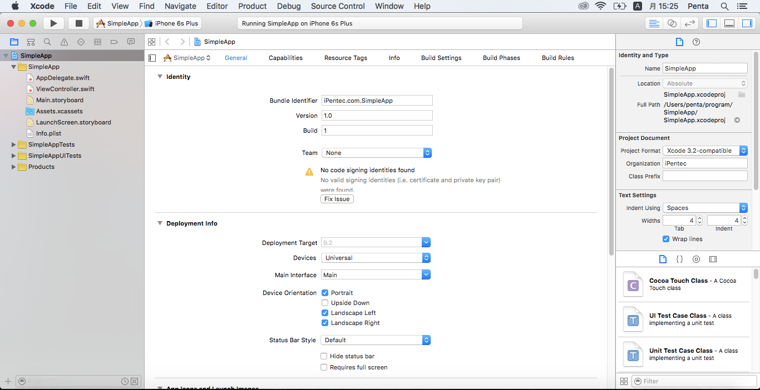Screen dimensions: 760x390
Task: Open Spotlight search in menu bar
Action: (x=725, y=6)
